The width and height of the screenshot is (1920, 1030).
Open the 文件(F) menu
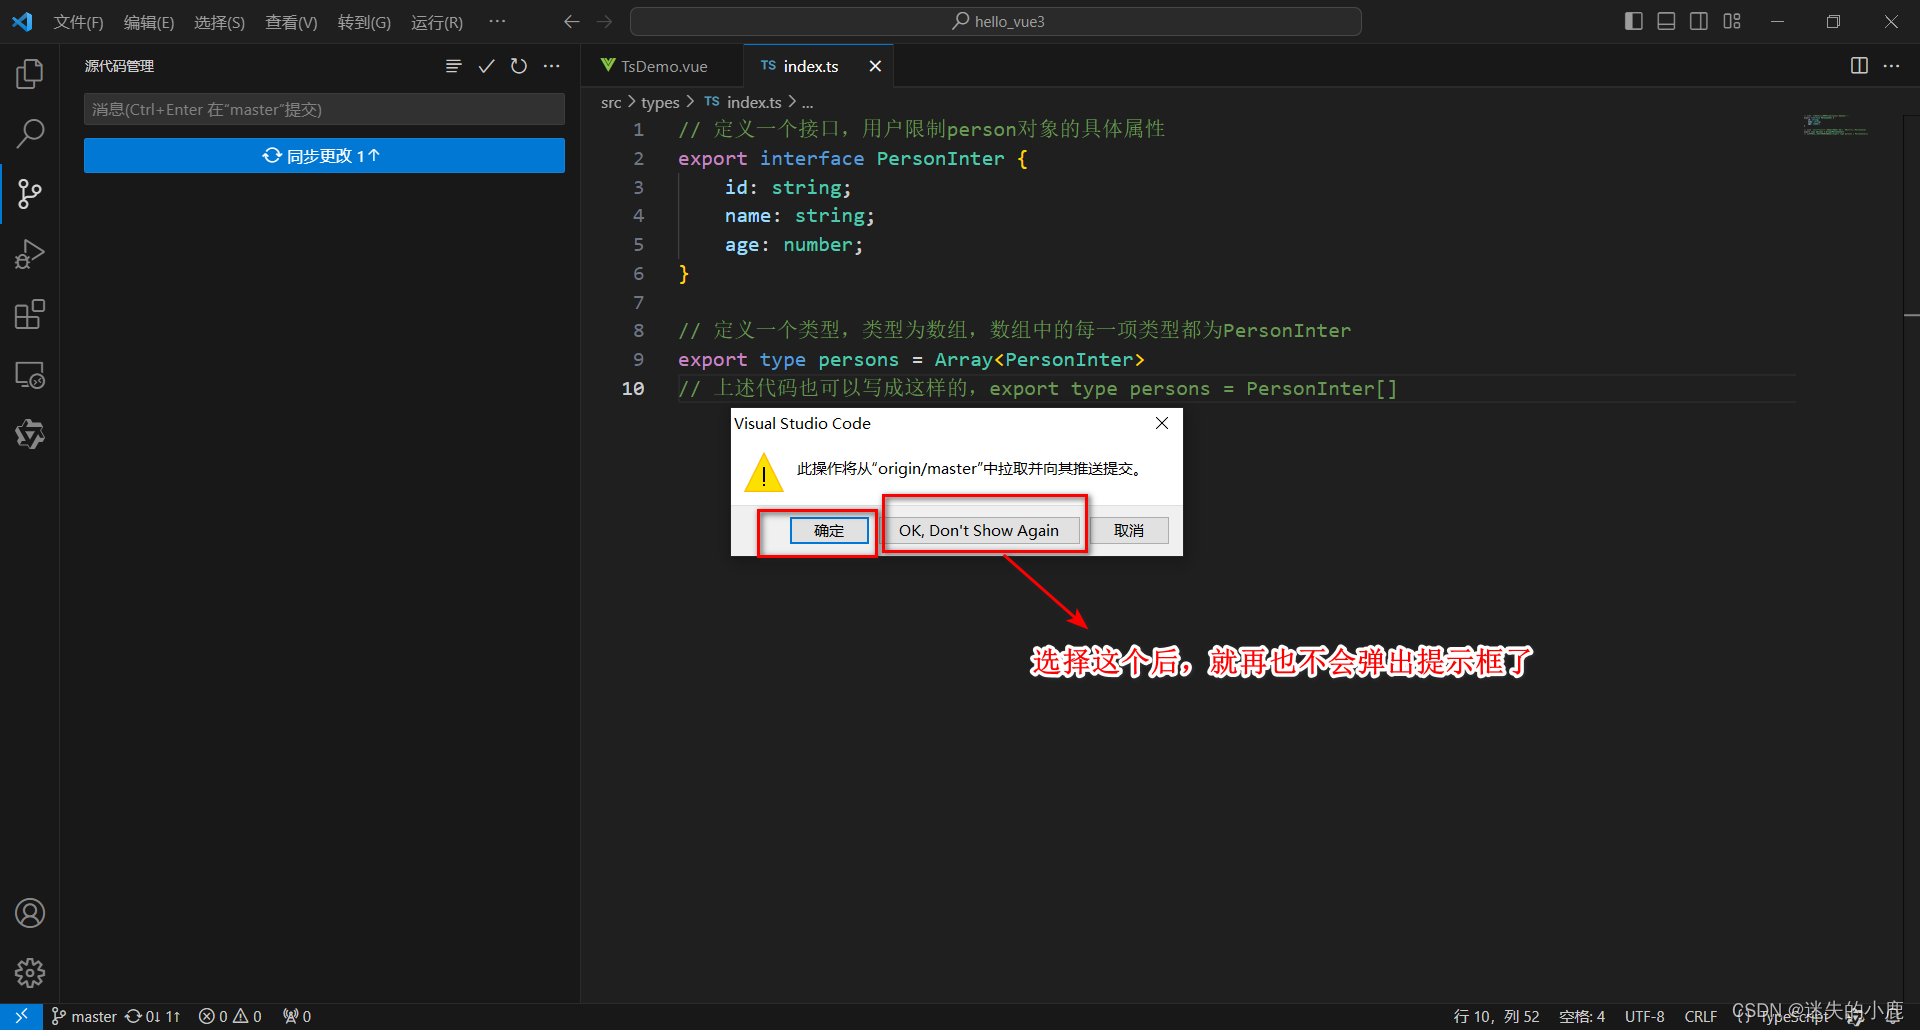[78, 22]
